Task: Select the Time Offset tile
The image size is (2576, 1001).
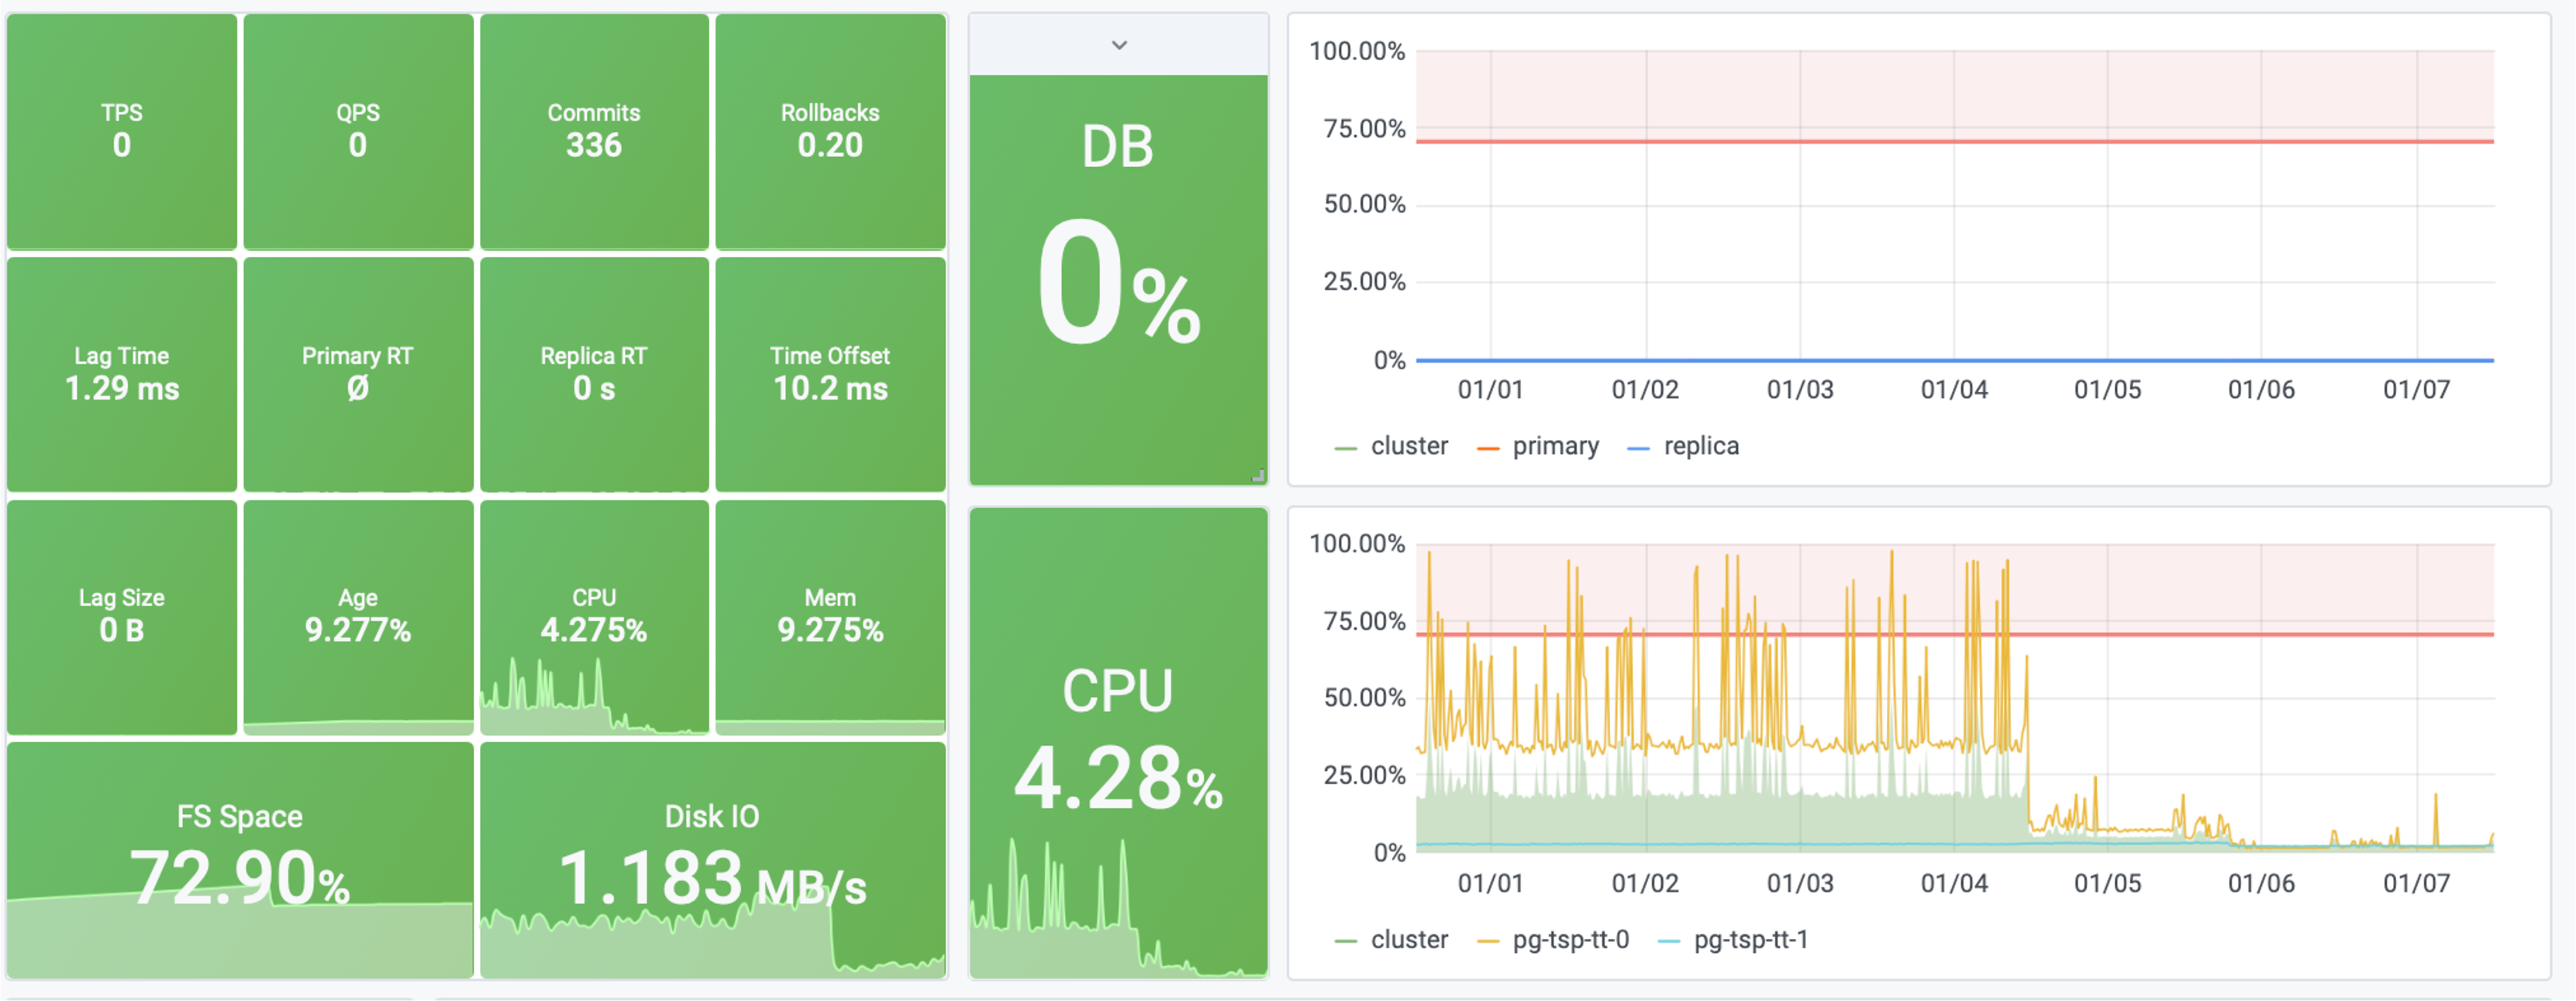Action: [830, 374]
